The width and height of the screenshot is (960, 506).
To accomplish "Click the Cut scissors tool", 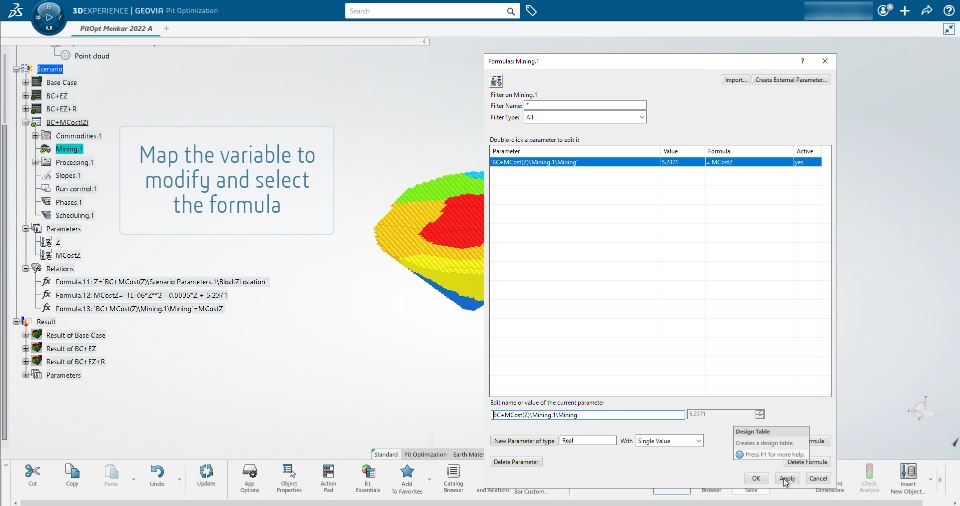I will (x=32, y=475).
